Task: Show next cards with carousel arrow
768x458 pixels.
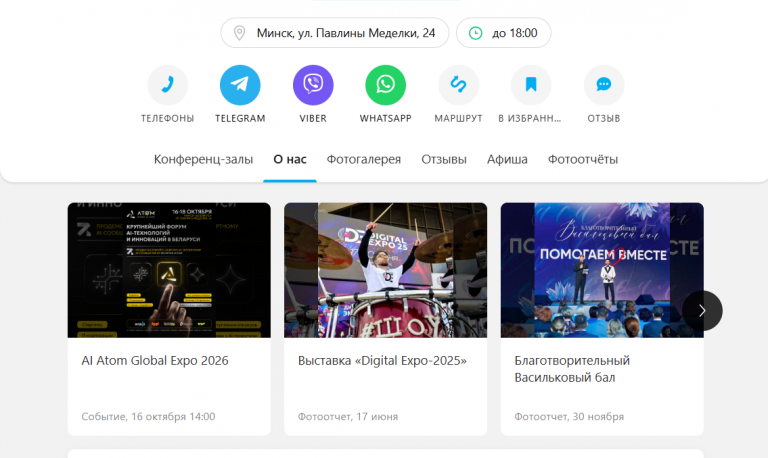Action: coord(702,311)
